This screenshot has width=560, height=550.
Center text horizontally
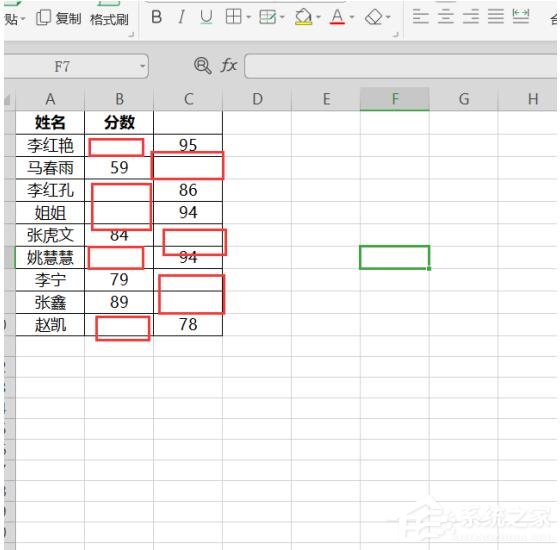pyautogui.click(x=446, y=16)
